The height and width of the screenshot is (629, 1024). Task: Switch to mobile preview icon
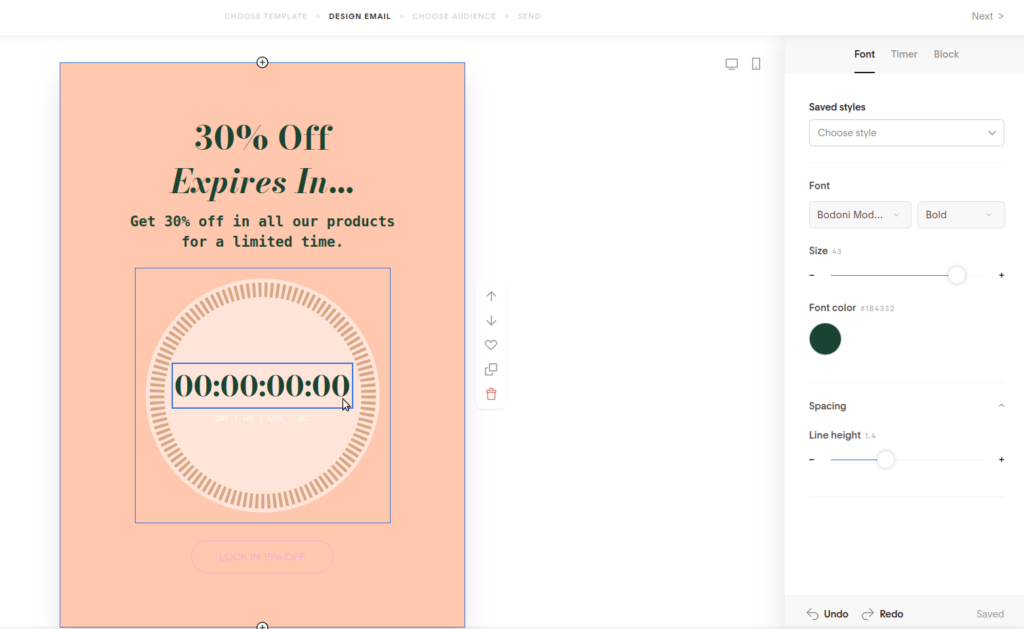click(756, 64)
